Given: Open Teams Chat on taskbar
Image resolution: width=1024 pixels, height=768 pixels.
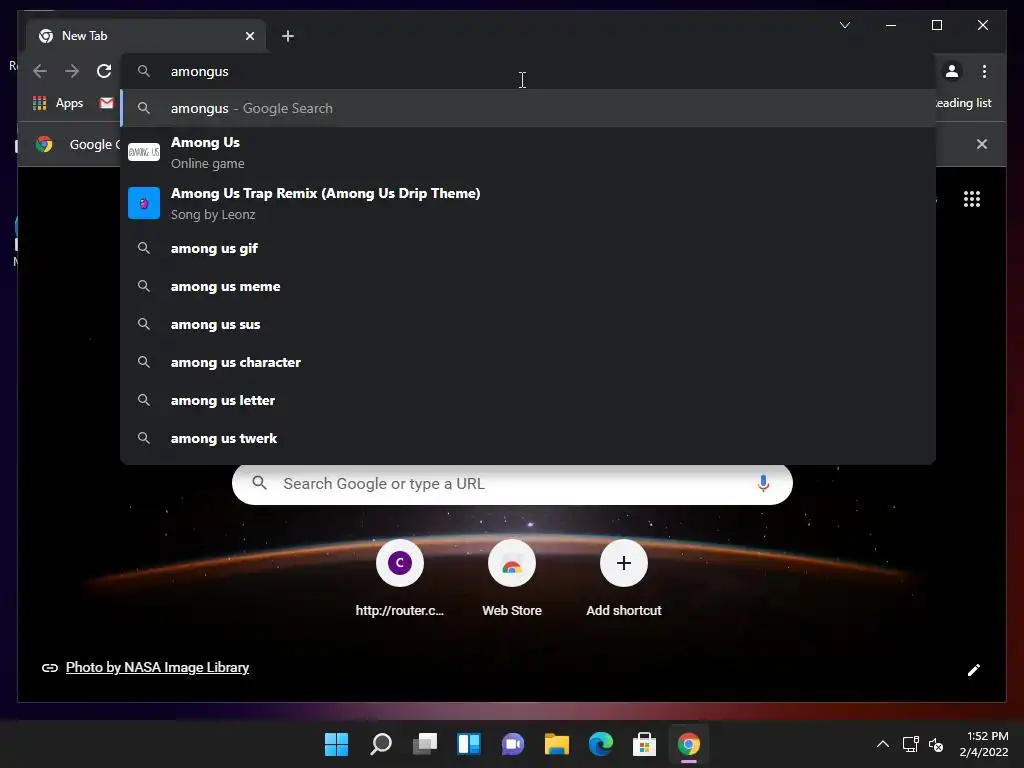Looking at the screenshot, I should point(513,744).
